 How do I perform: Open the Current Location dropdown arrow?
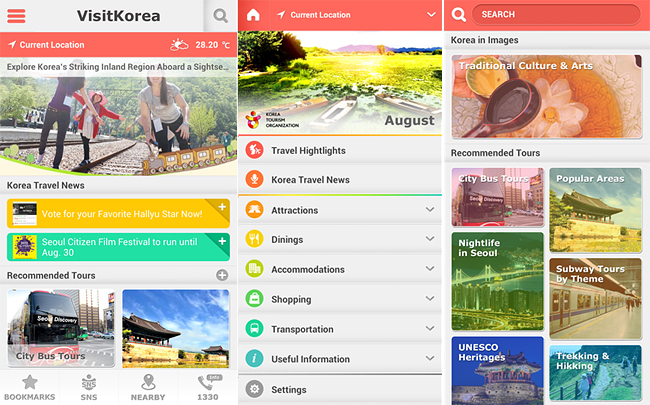point(431,15)
